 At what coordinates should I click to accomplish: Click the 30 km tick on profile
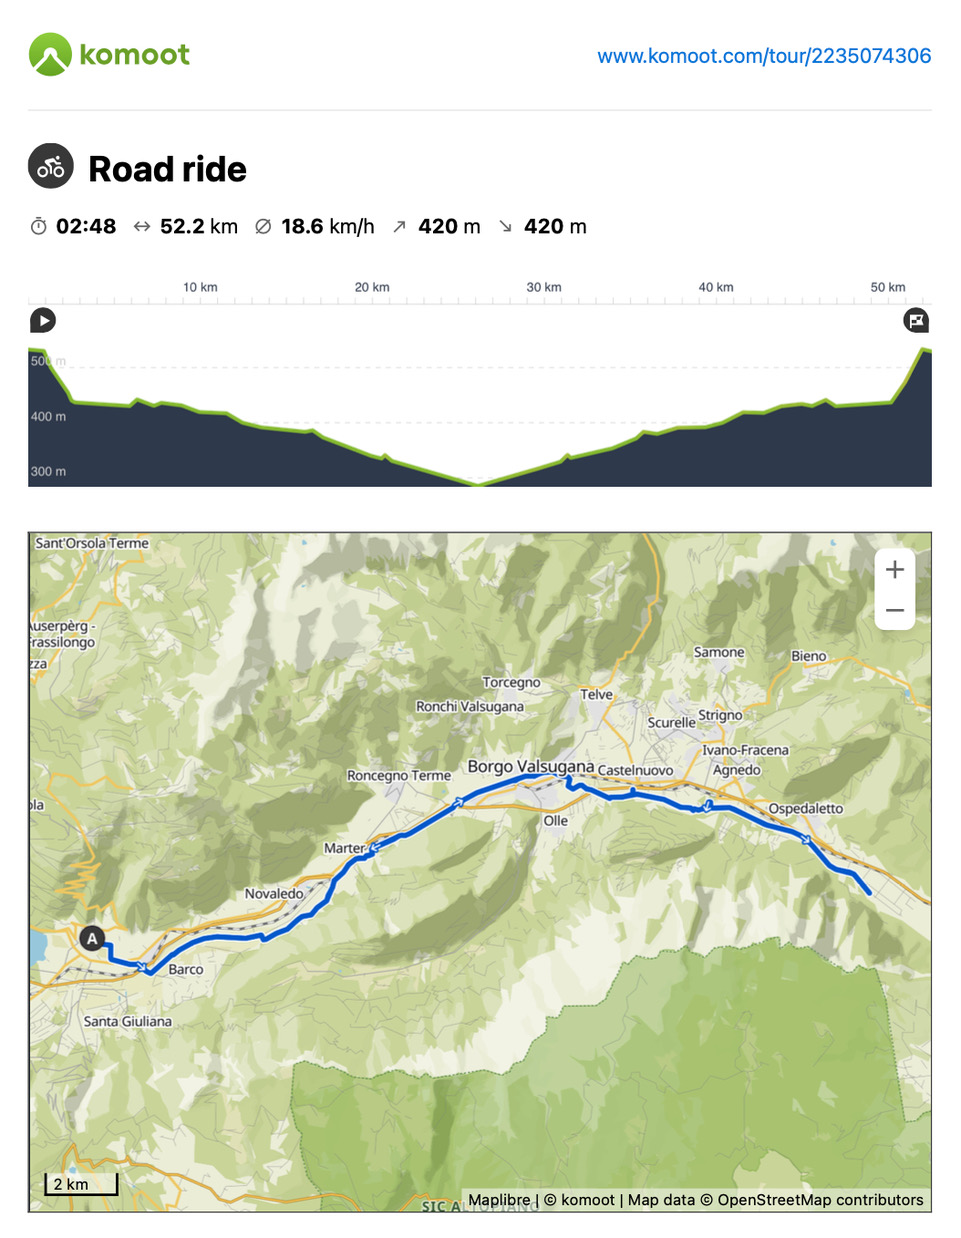(544, 287)
